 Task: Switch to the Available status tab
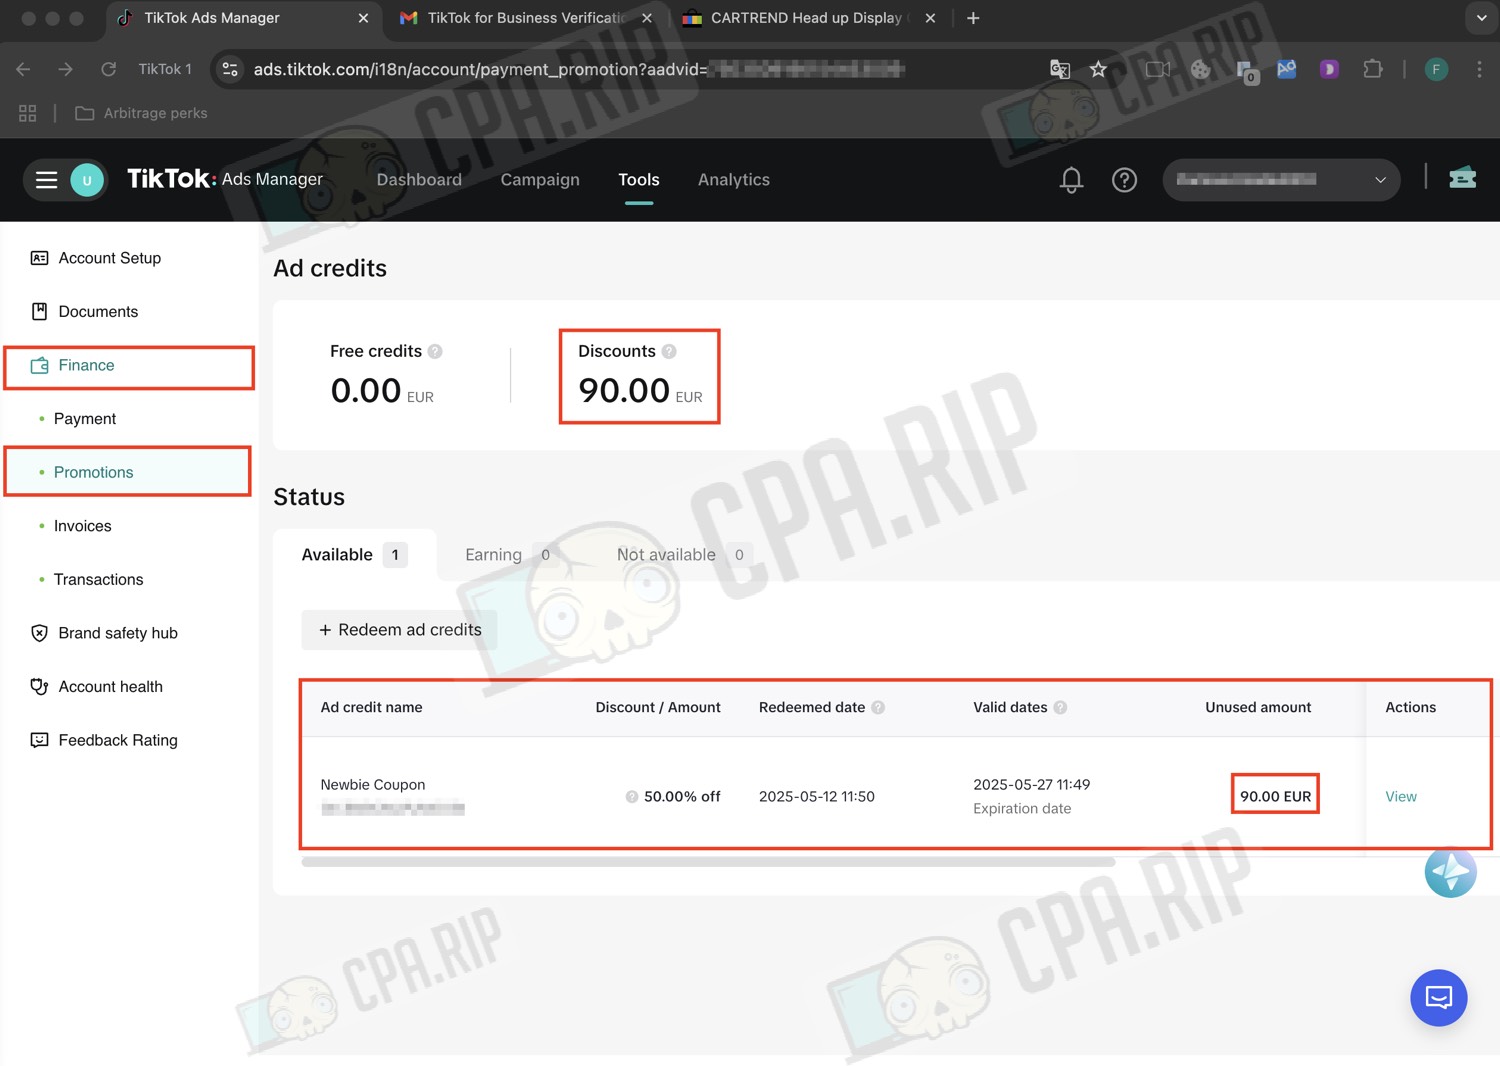coord(354,555)
